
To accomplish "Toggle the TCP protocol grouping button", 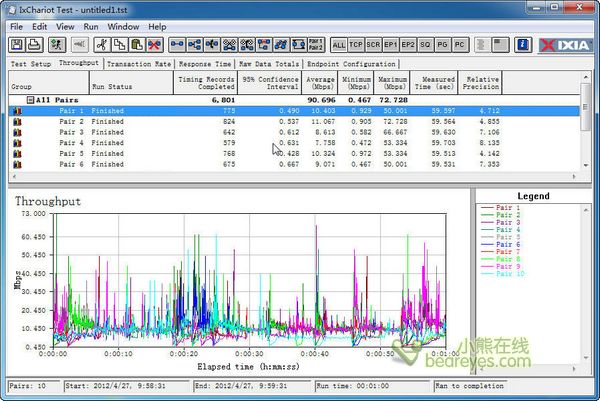I will coord(356,45).
